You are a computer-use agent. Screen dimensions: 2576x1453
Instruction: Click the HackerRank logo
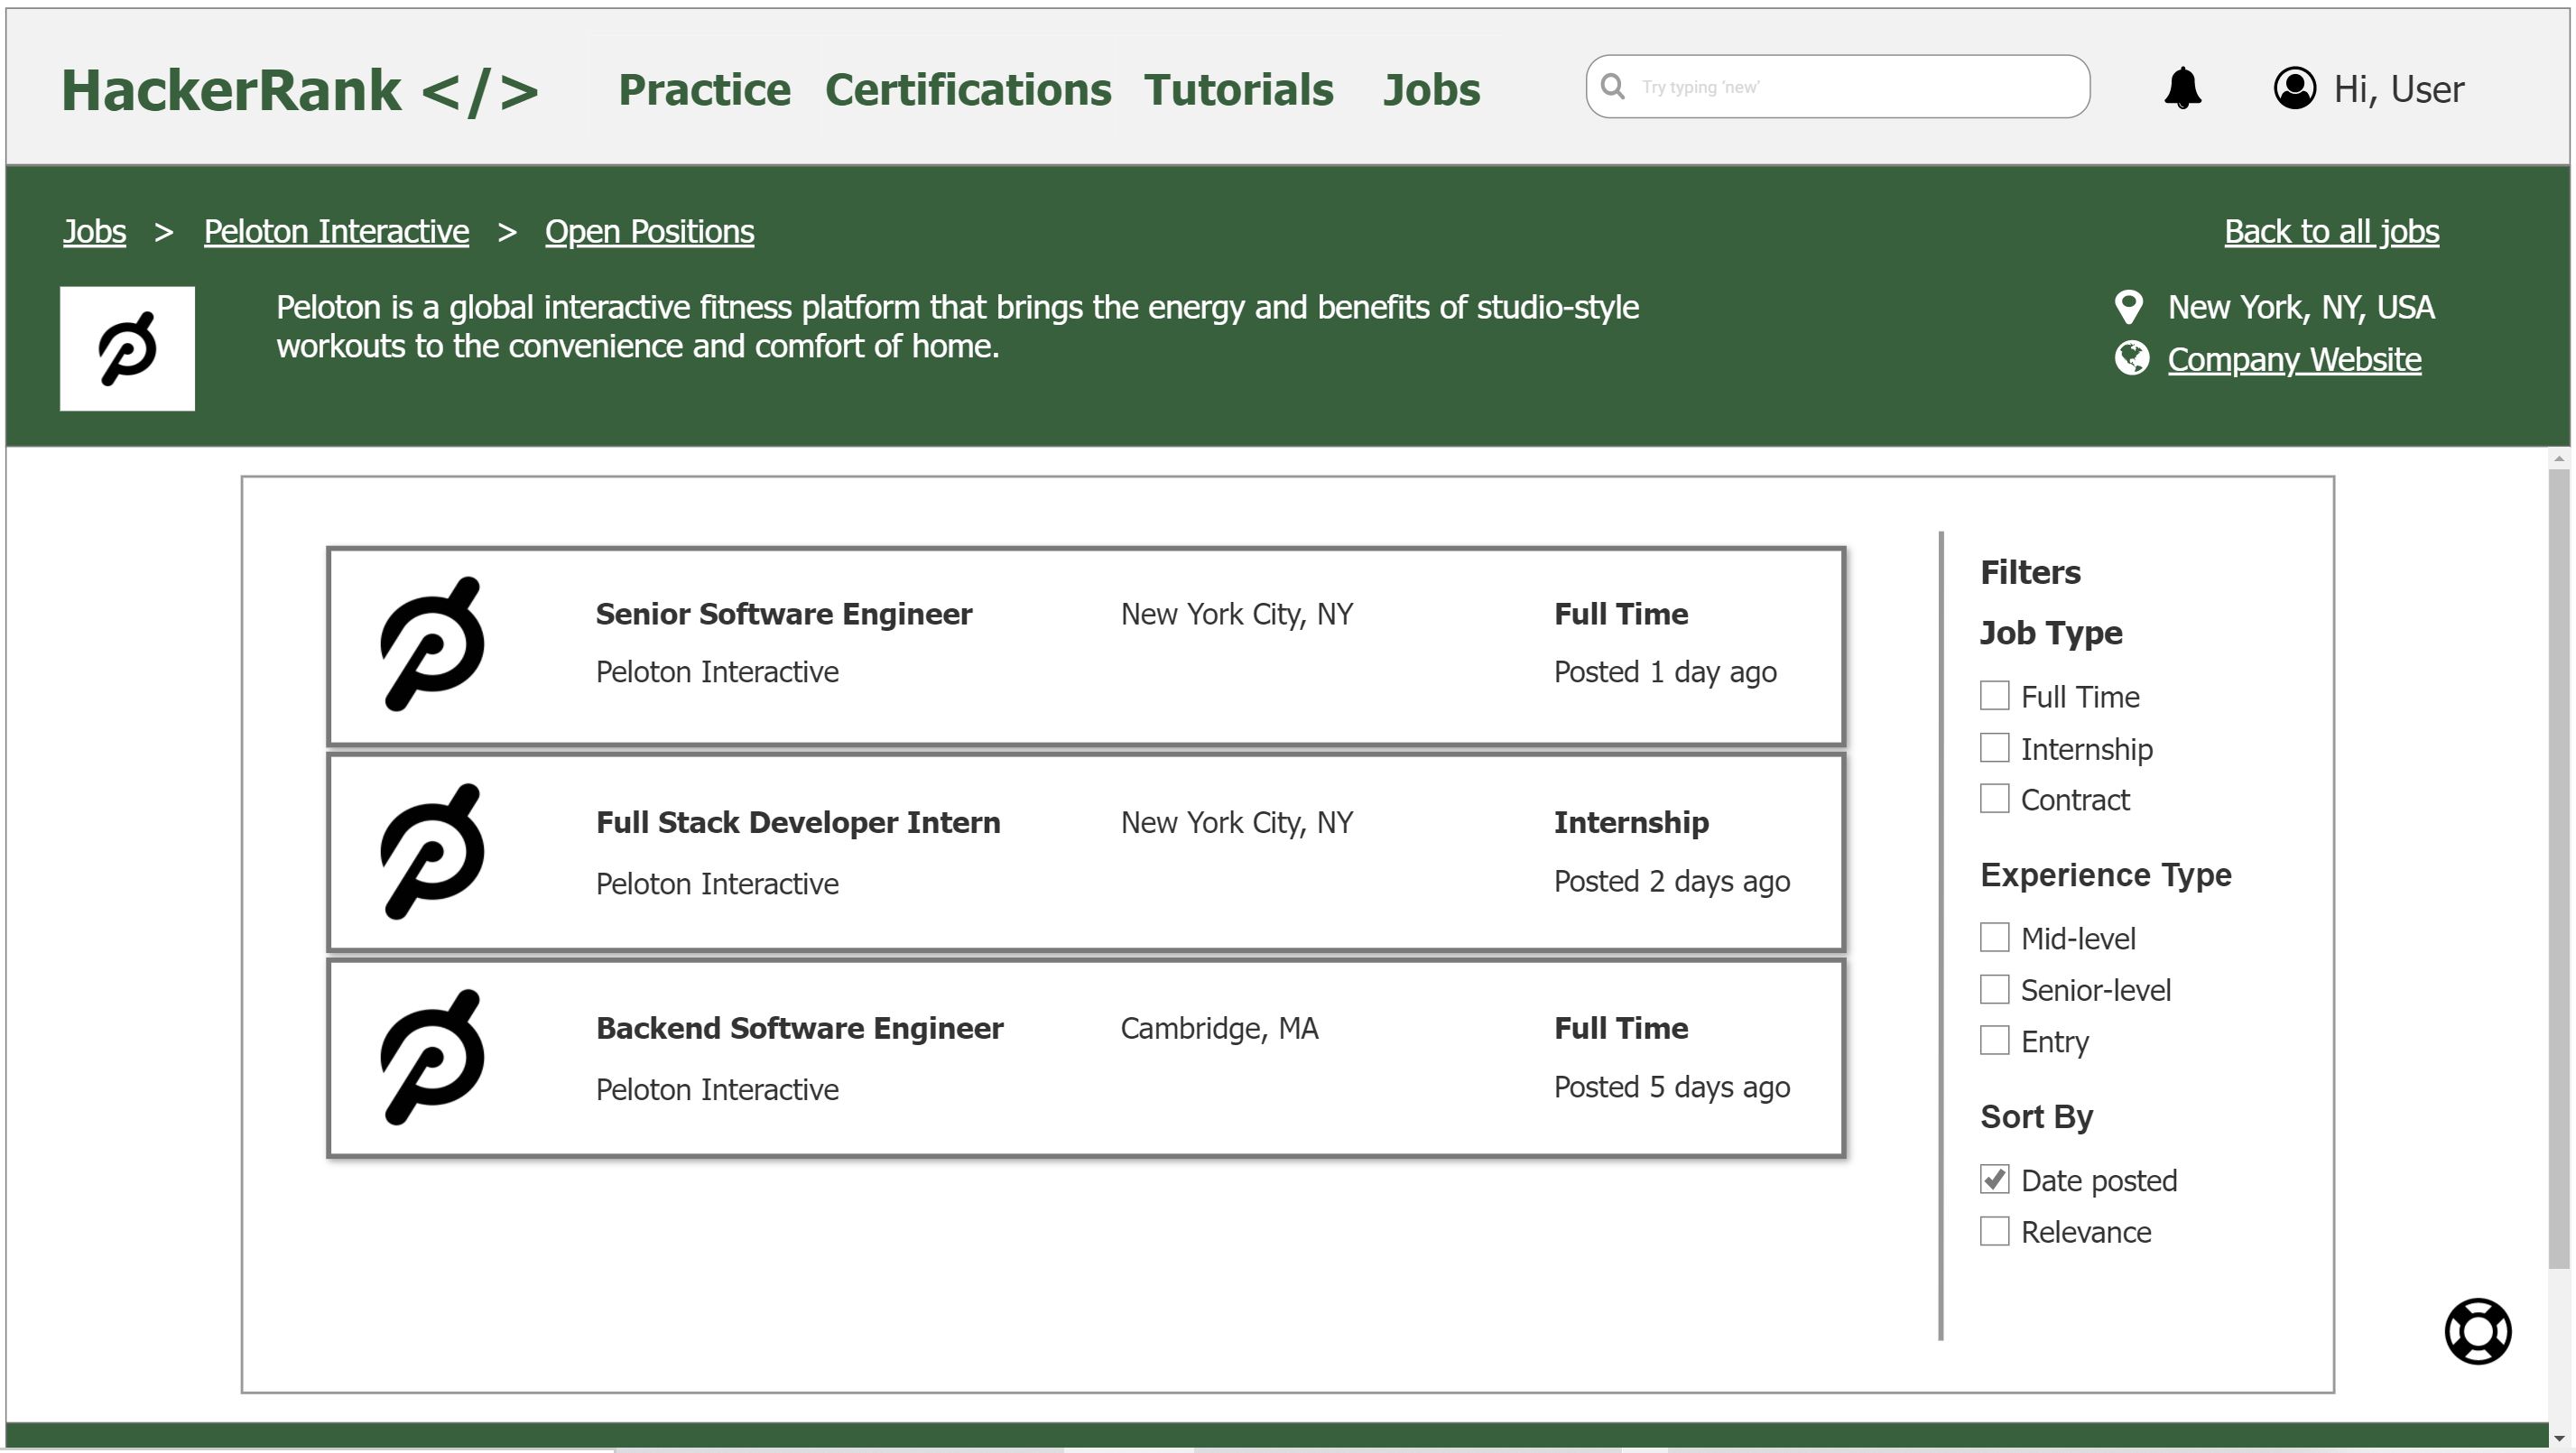pyautogui.click(x=297, y=90)
